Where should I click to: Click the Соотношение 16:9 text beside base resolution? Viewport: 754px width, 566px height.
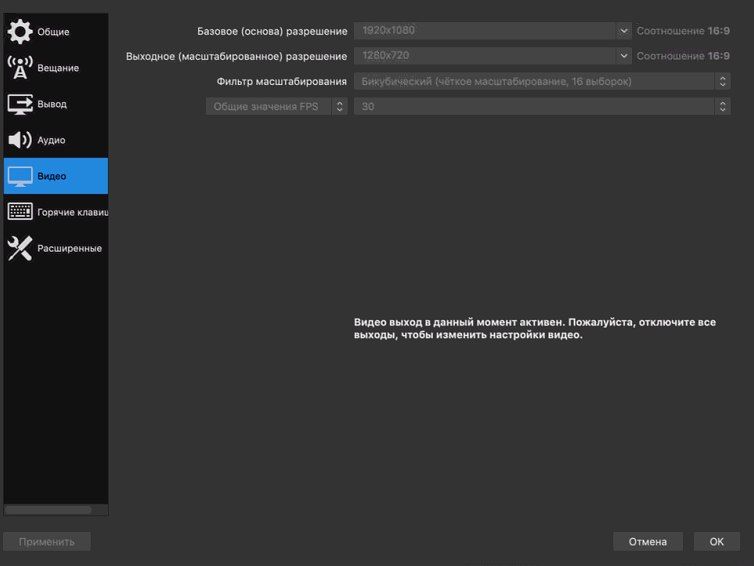click(683, 31)
